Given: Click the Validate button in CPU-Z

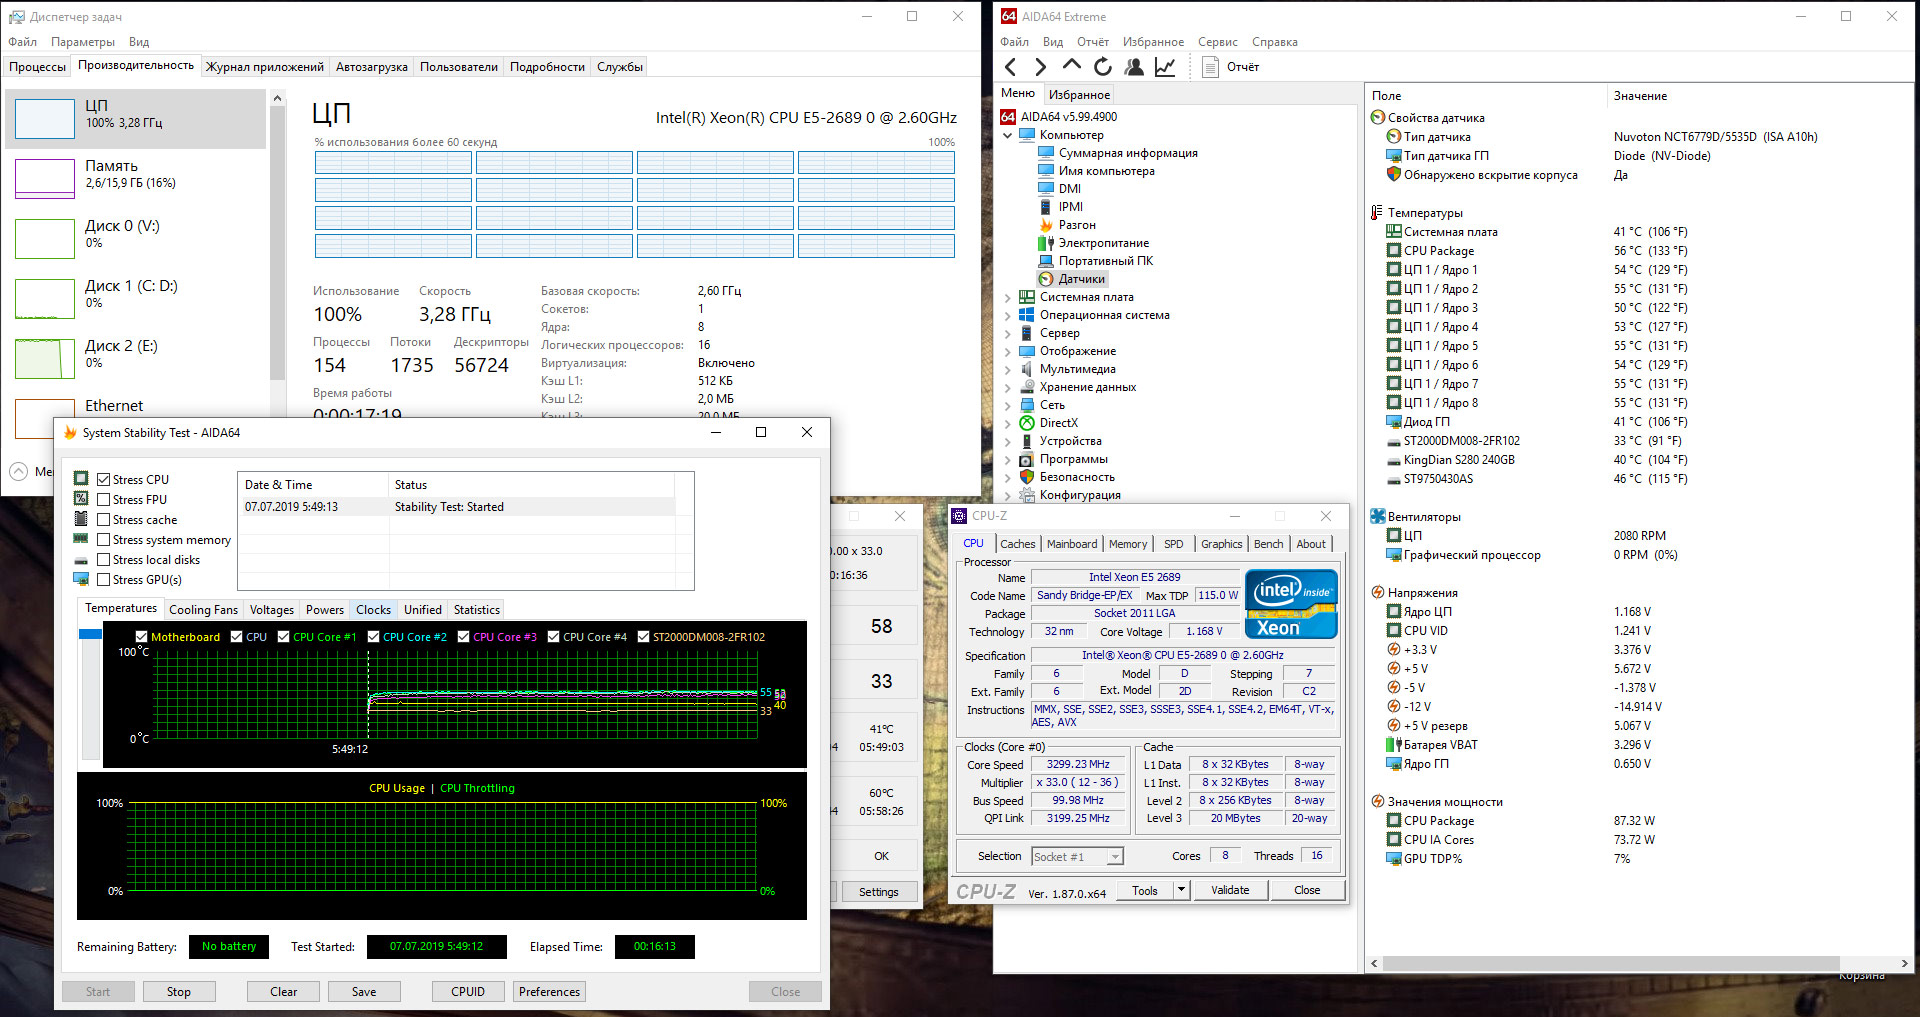Looking at the screenshot, I should [1229, 890].
